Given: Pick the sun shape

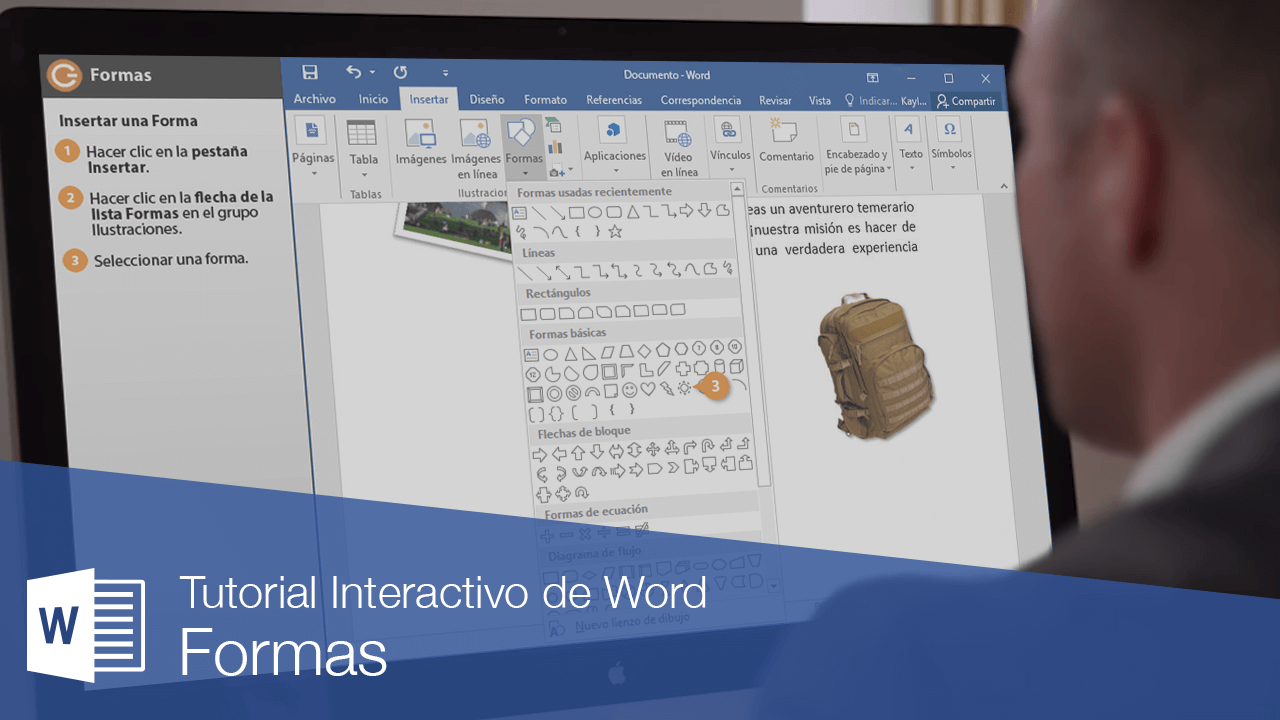Looking at the screenshot, I should coord(684,389).
